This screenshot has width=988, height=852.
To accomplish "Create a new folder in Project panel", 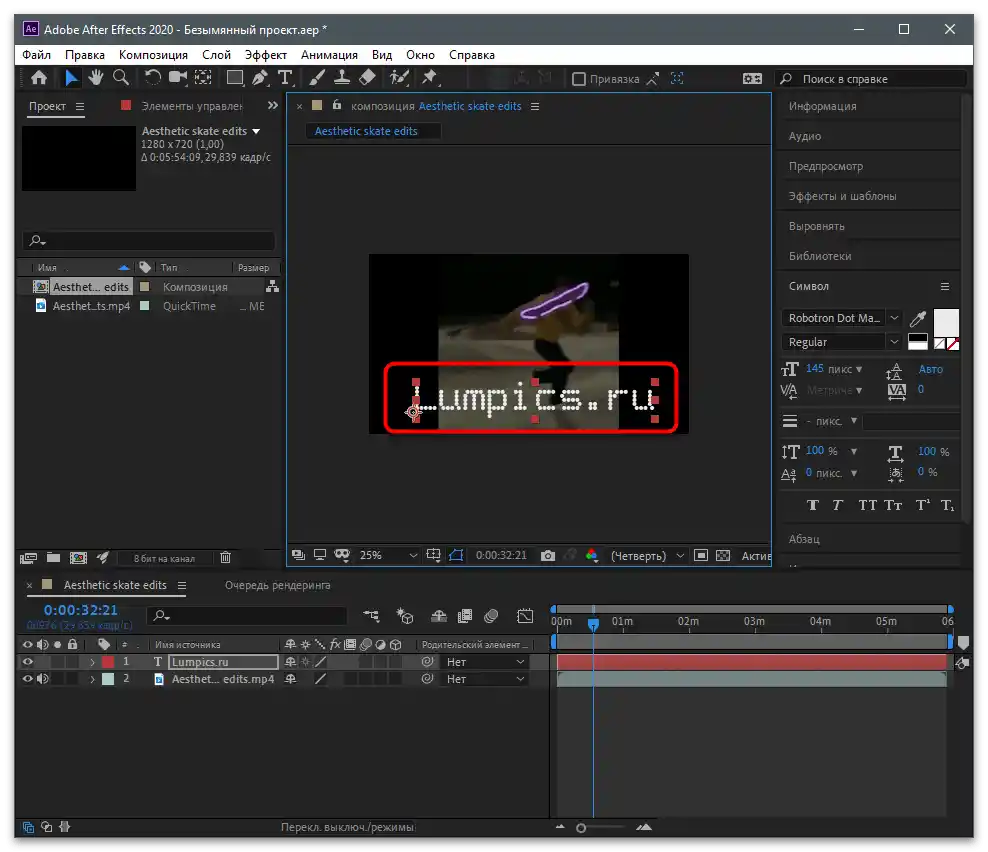I will tap(54, 558).
